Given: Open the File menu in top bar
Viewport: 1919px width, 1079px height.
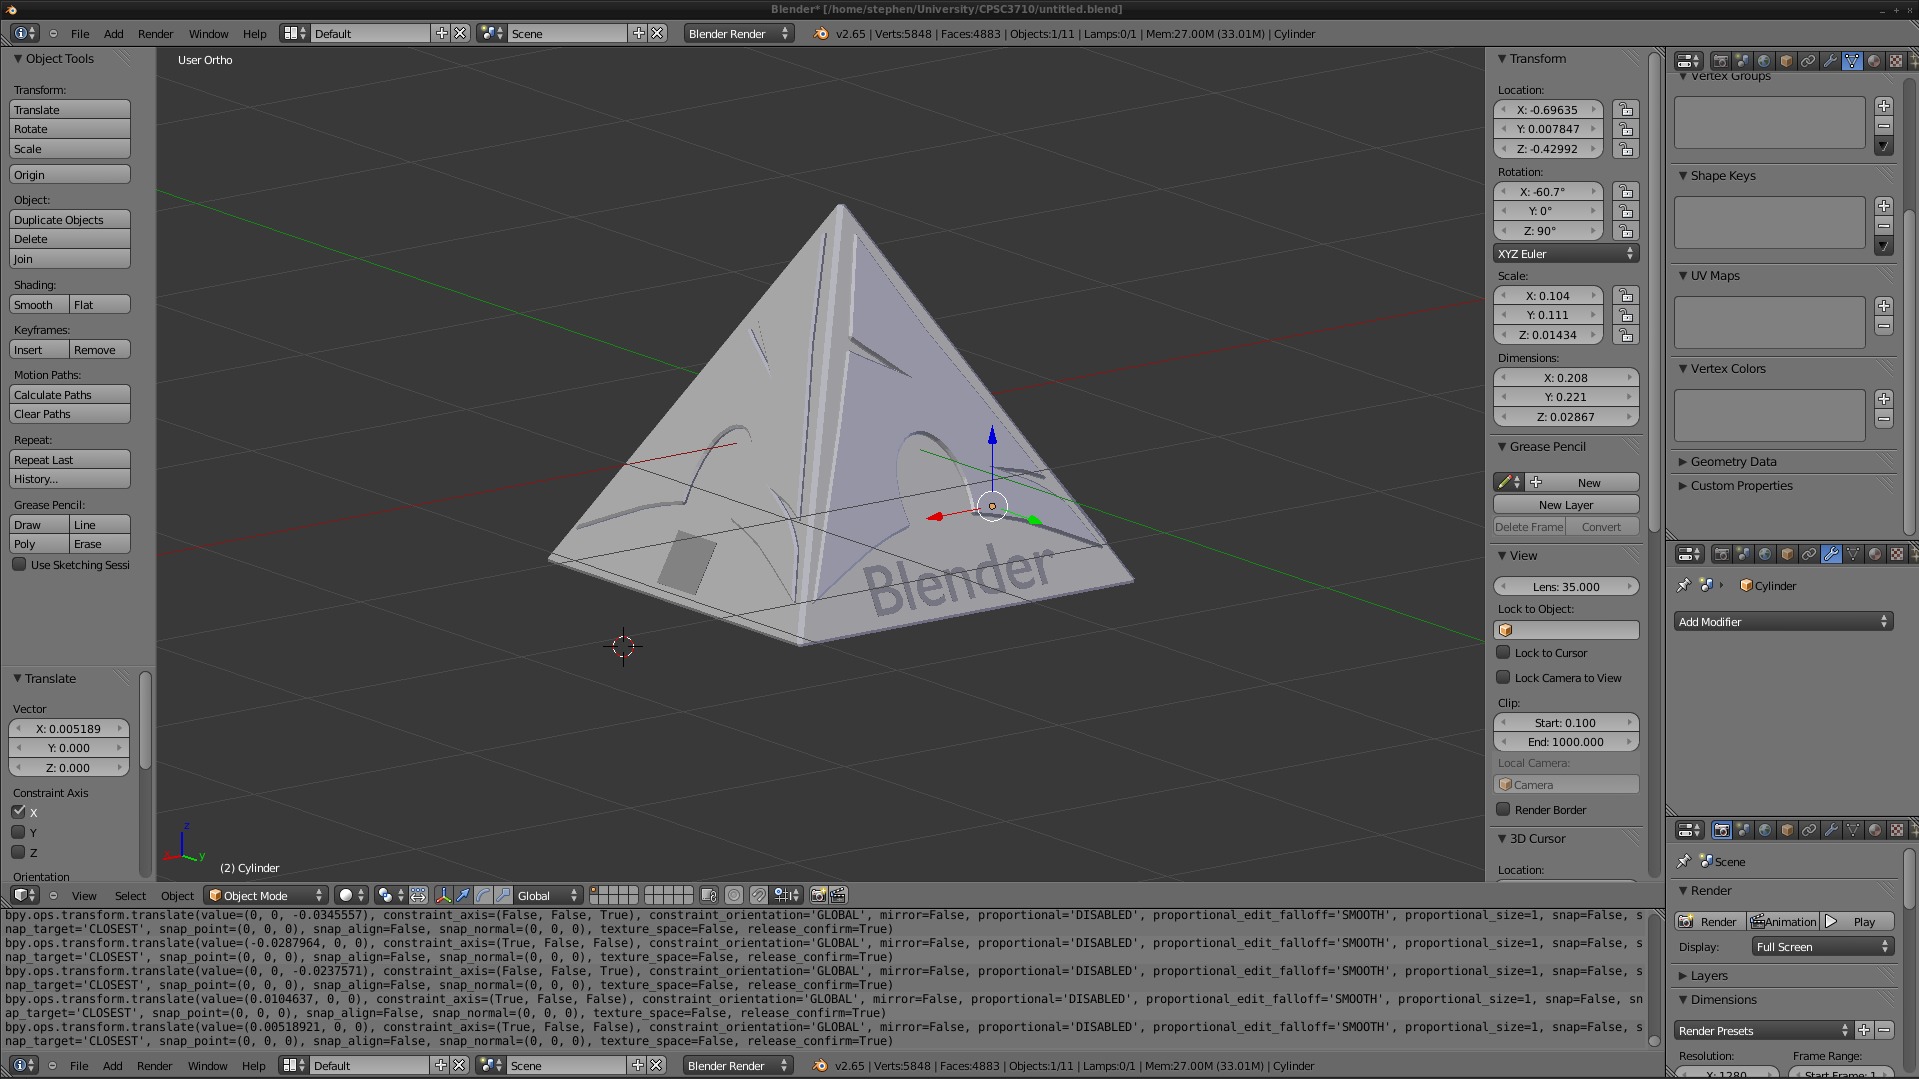Looking at the screenshot, I should [80, 34].
